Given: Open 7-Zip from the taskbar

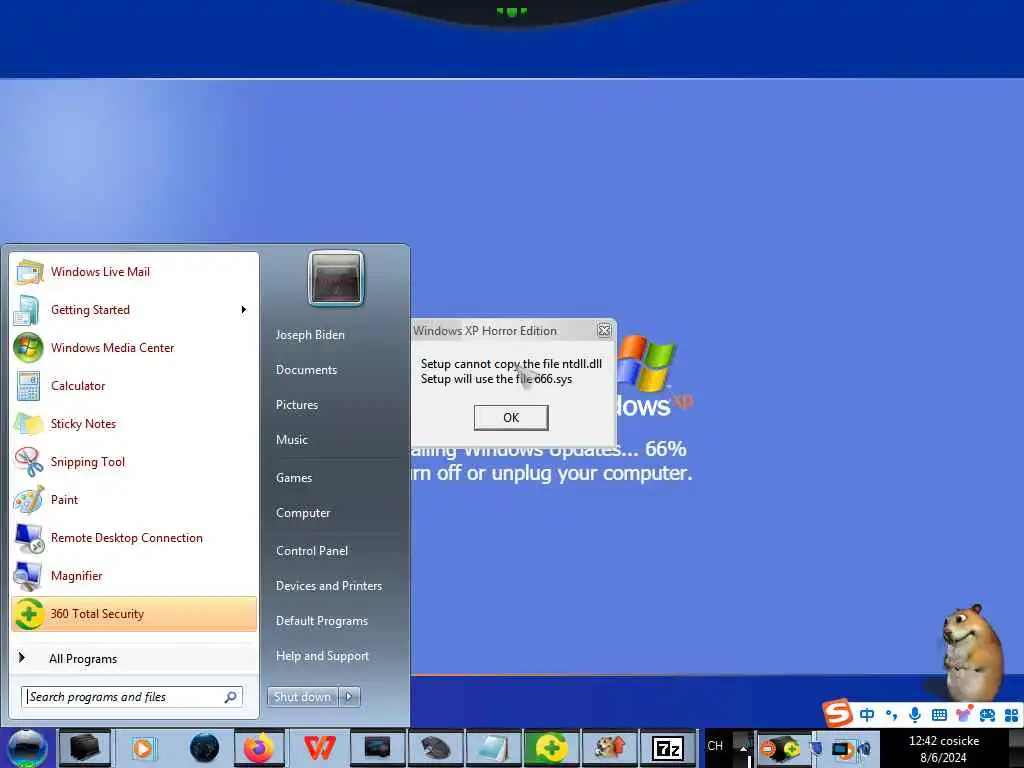Looking at the screenshot, I should (x=667, y=748).
